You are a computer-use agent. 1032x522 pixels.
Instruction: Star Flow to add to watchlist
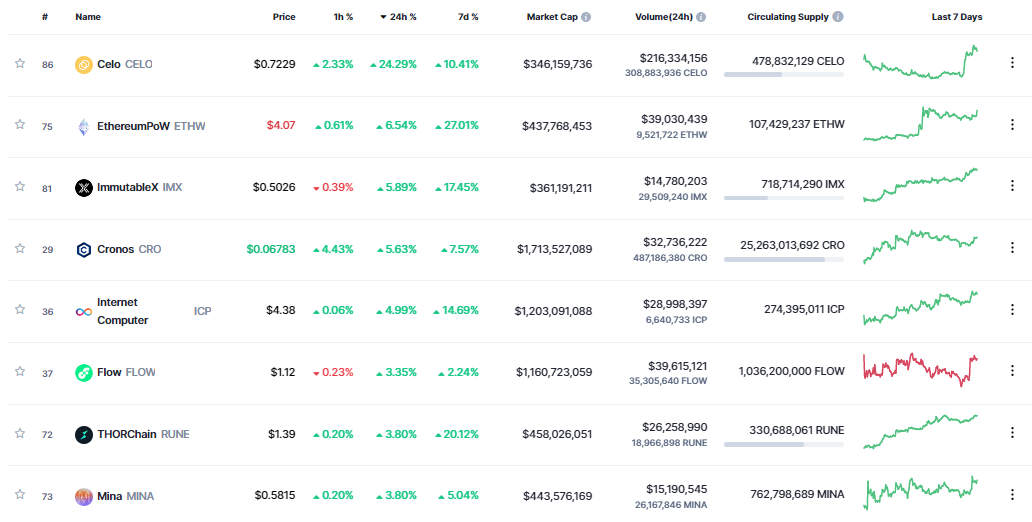click(20, 371)
